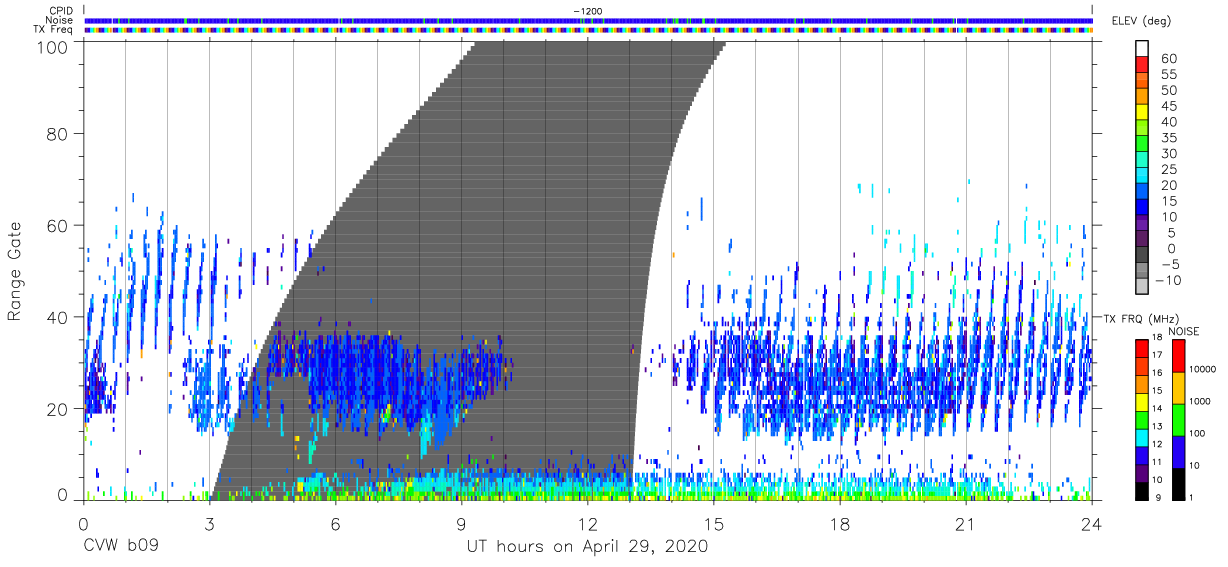Click the '60' tick on the Range Gate axis
1228x567 pixels.
[59, 225]
